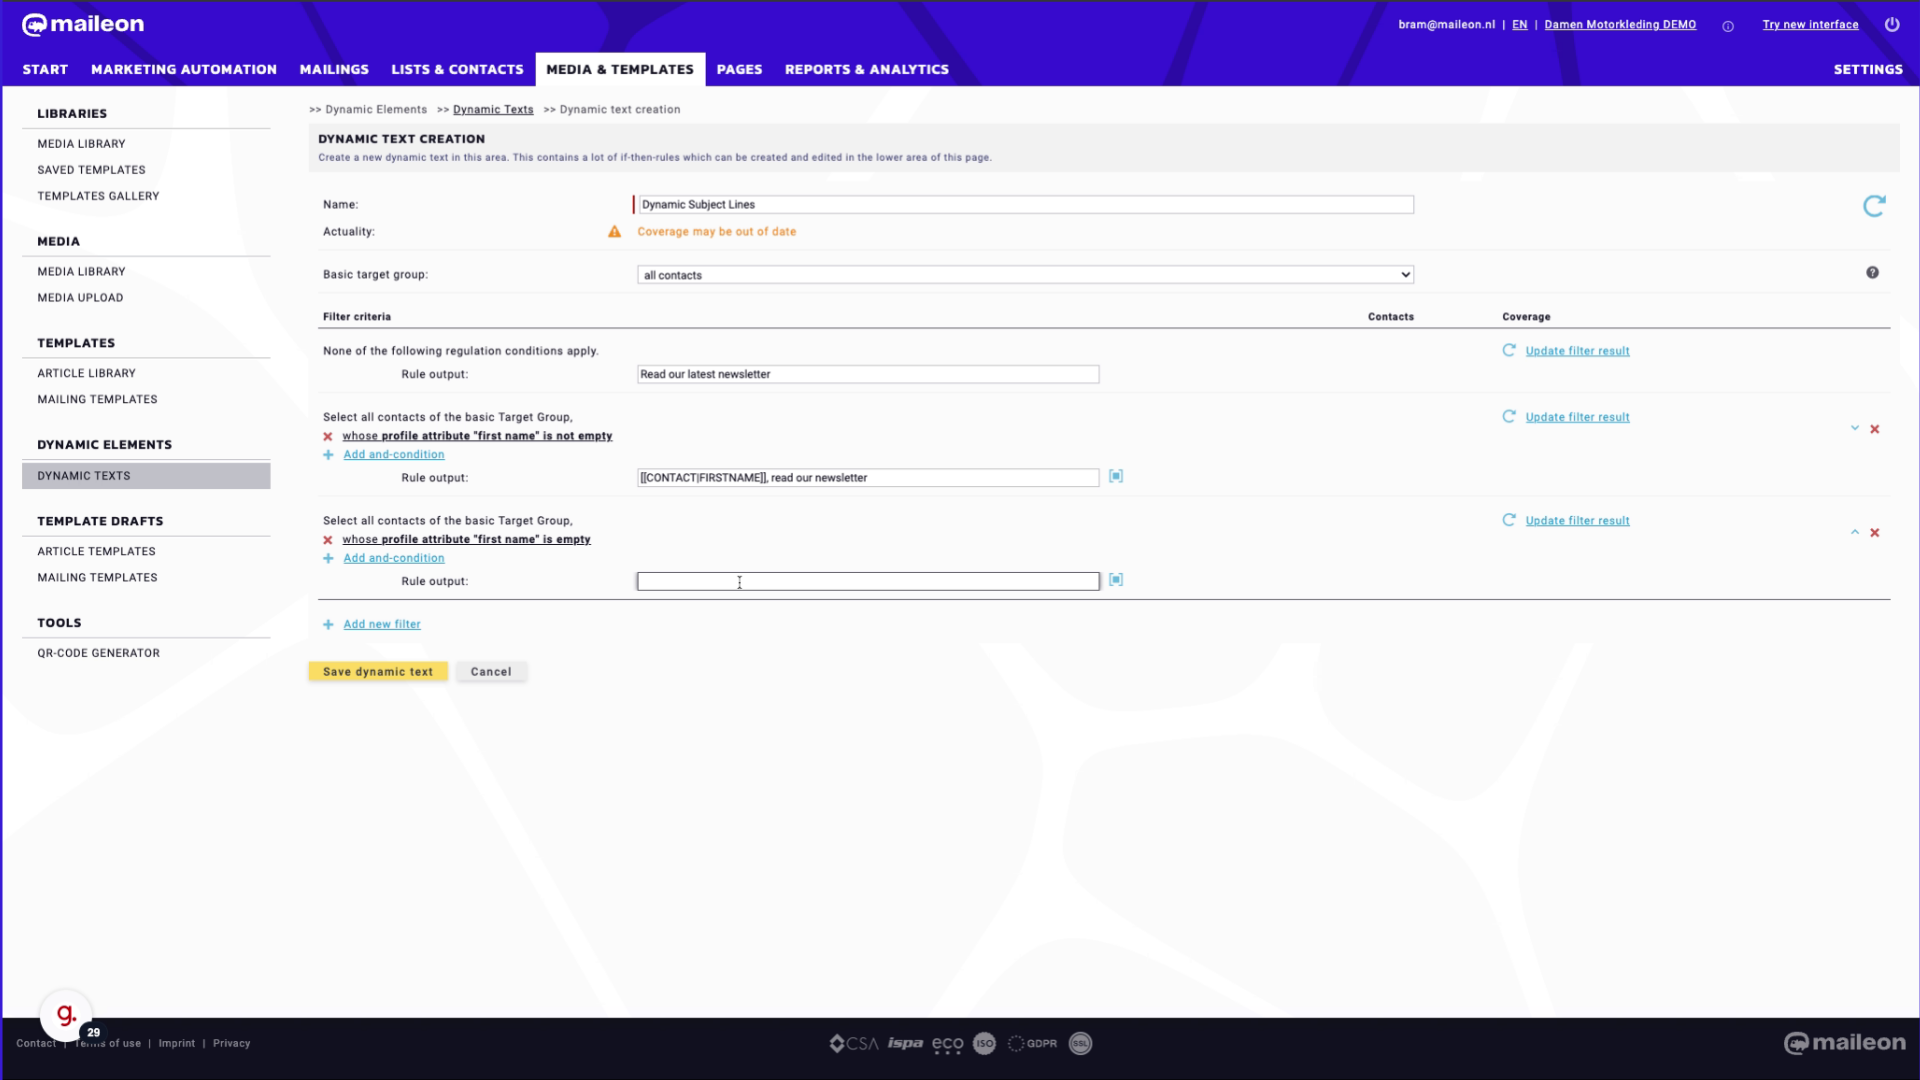1920x1080 pixels.
Task: Open personalization picker for FIRSTNAME rule output
Action: [x=1116, y=477]
